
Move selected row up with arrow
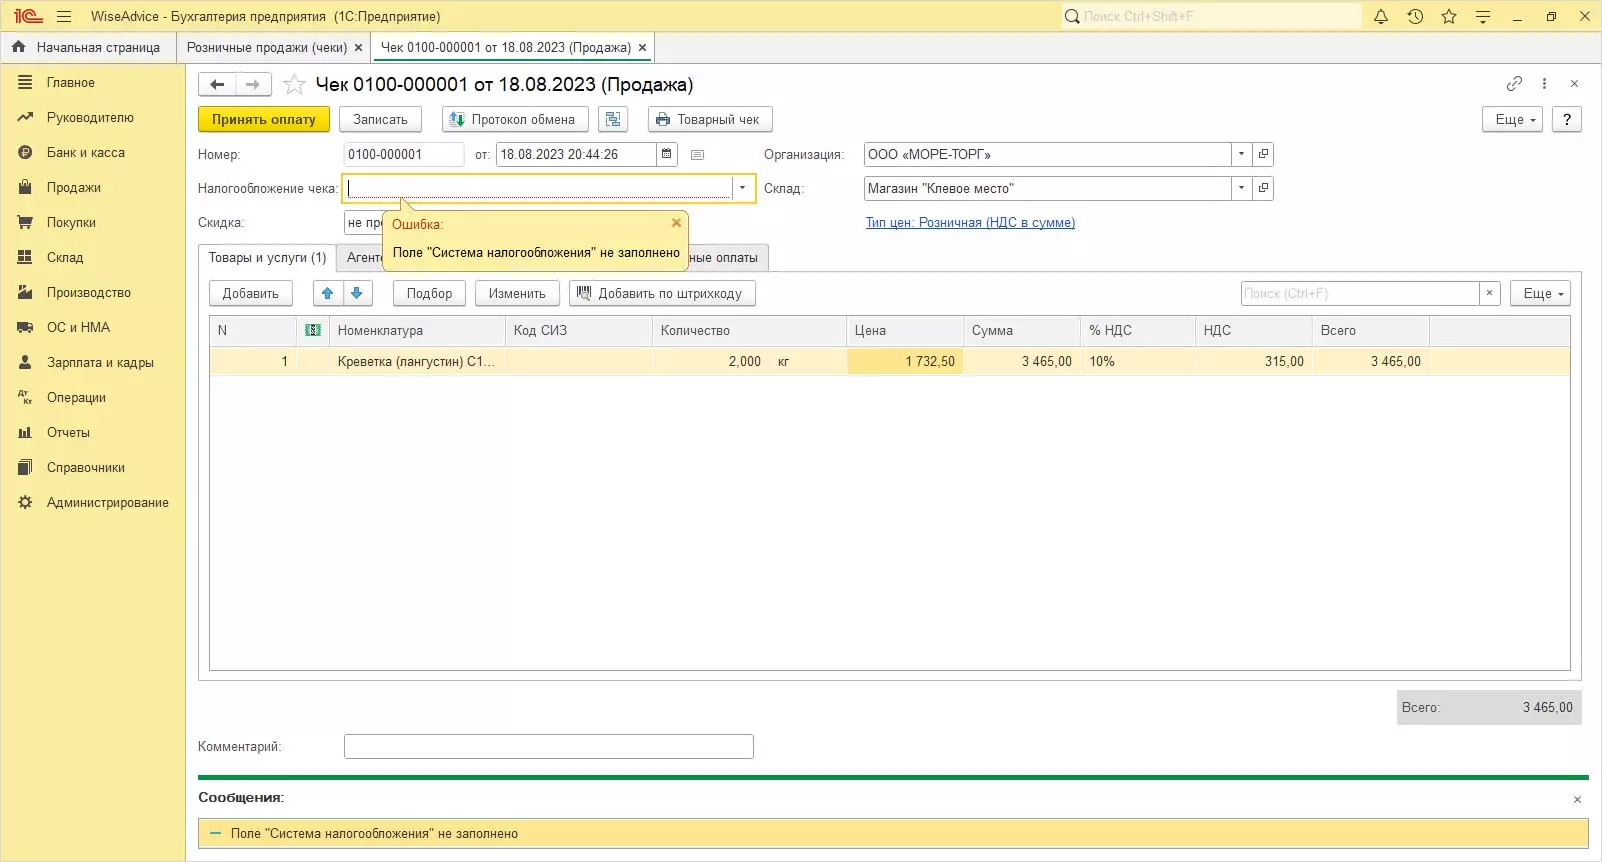click(x=328, y=293)
